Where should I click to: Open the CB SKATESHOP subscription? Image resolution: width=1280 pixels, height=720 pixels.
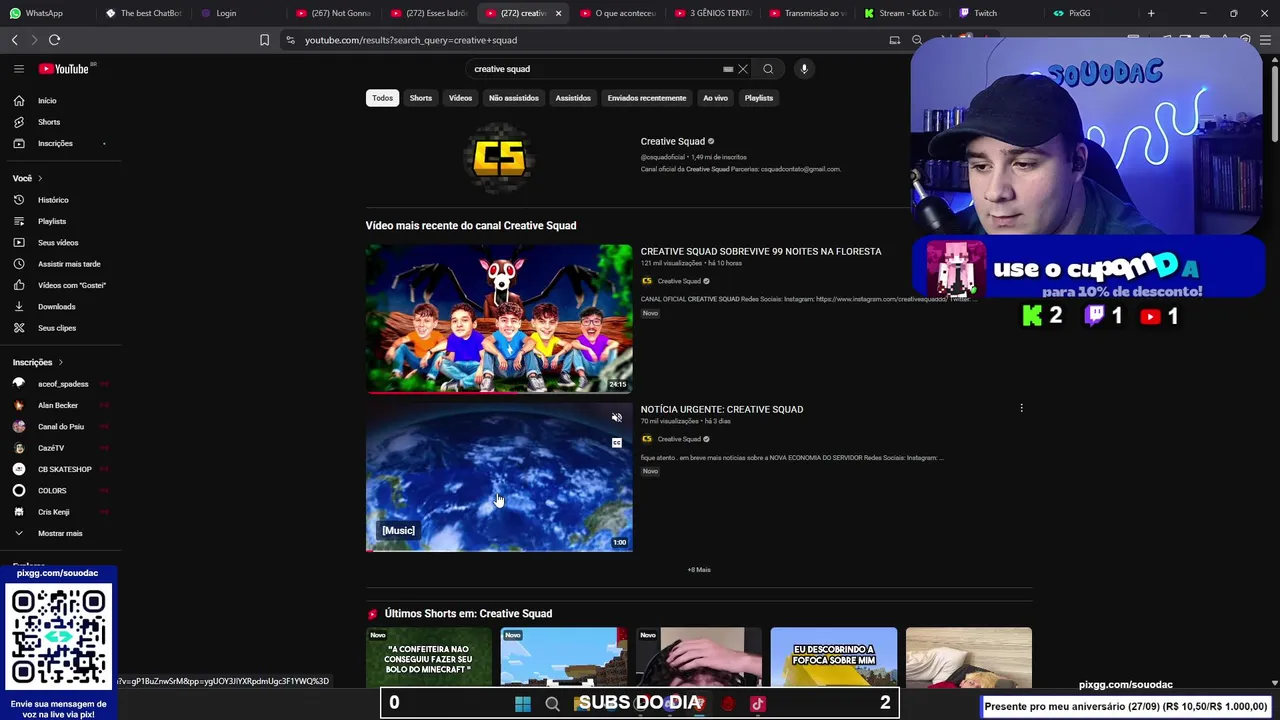point(65,469)
